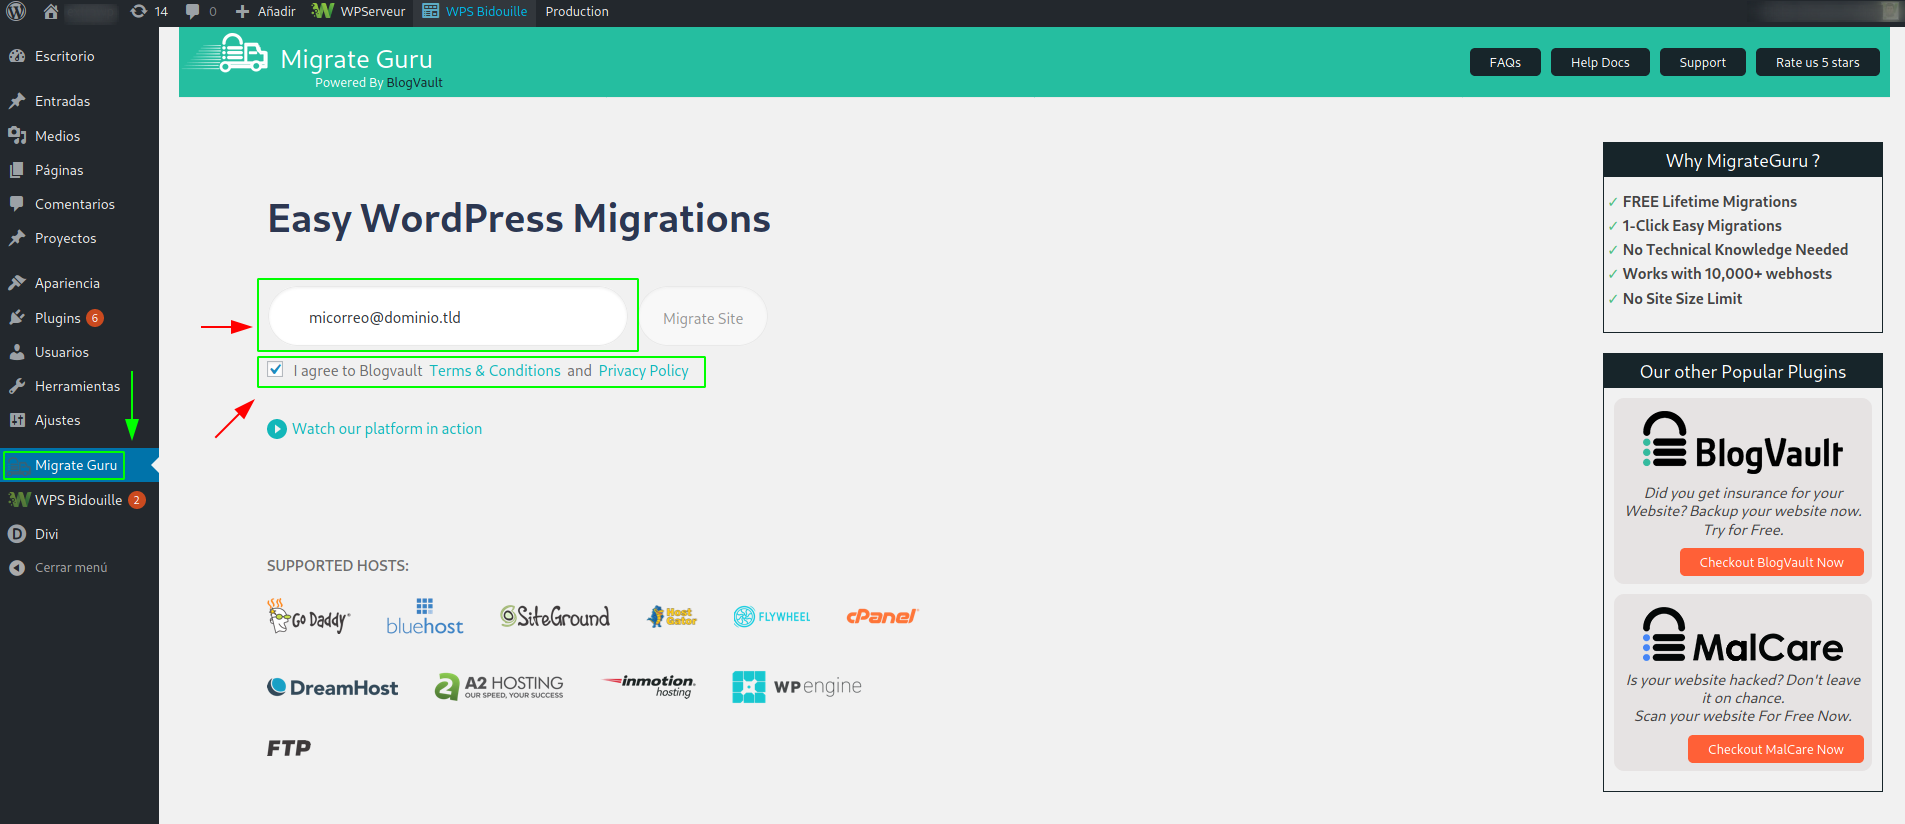Click Checkout MalCare Now button

coord(1775,749)
